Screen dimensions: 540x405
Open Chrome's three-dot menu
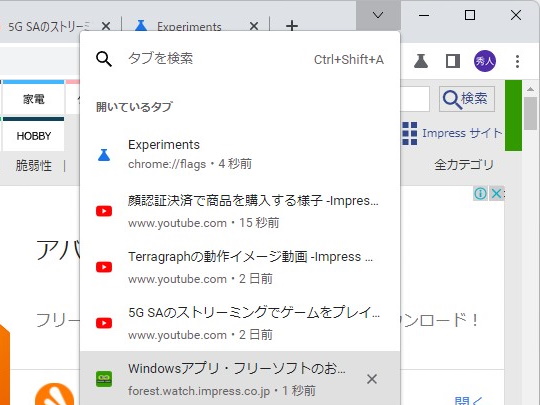click(x=517, y=61)
